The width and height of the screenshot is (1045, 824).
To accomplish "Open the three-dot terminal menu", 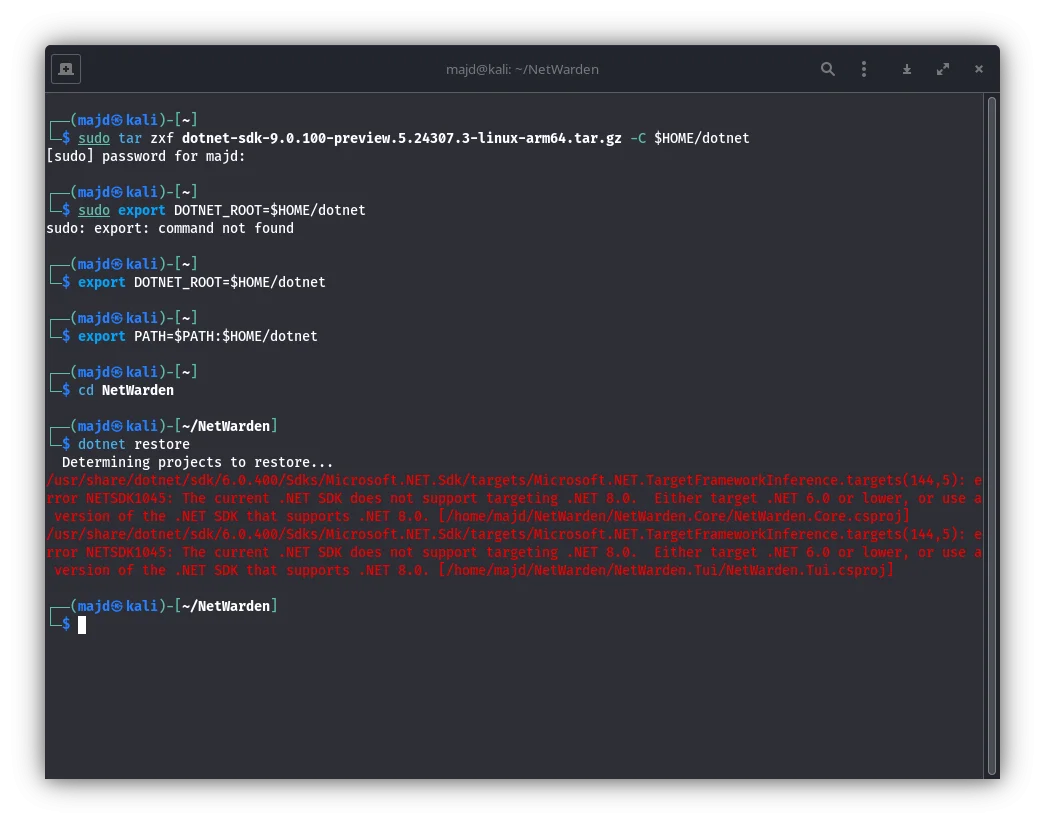I will [x=864, y=69].
